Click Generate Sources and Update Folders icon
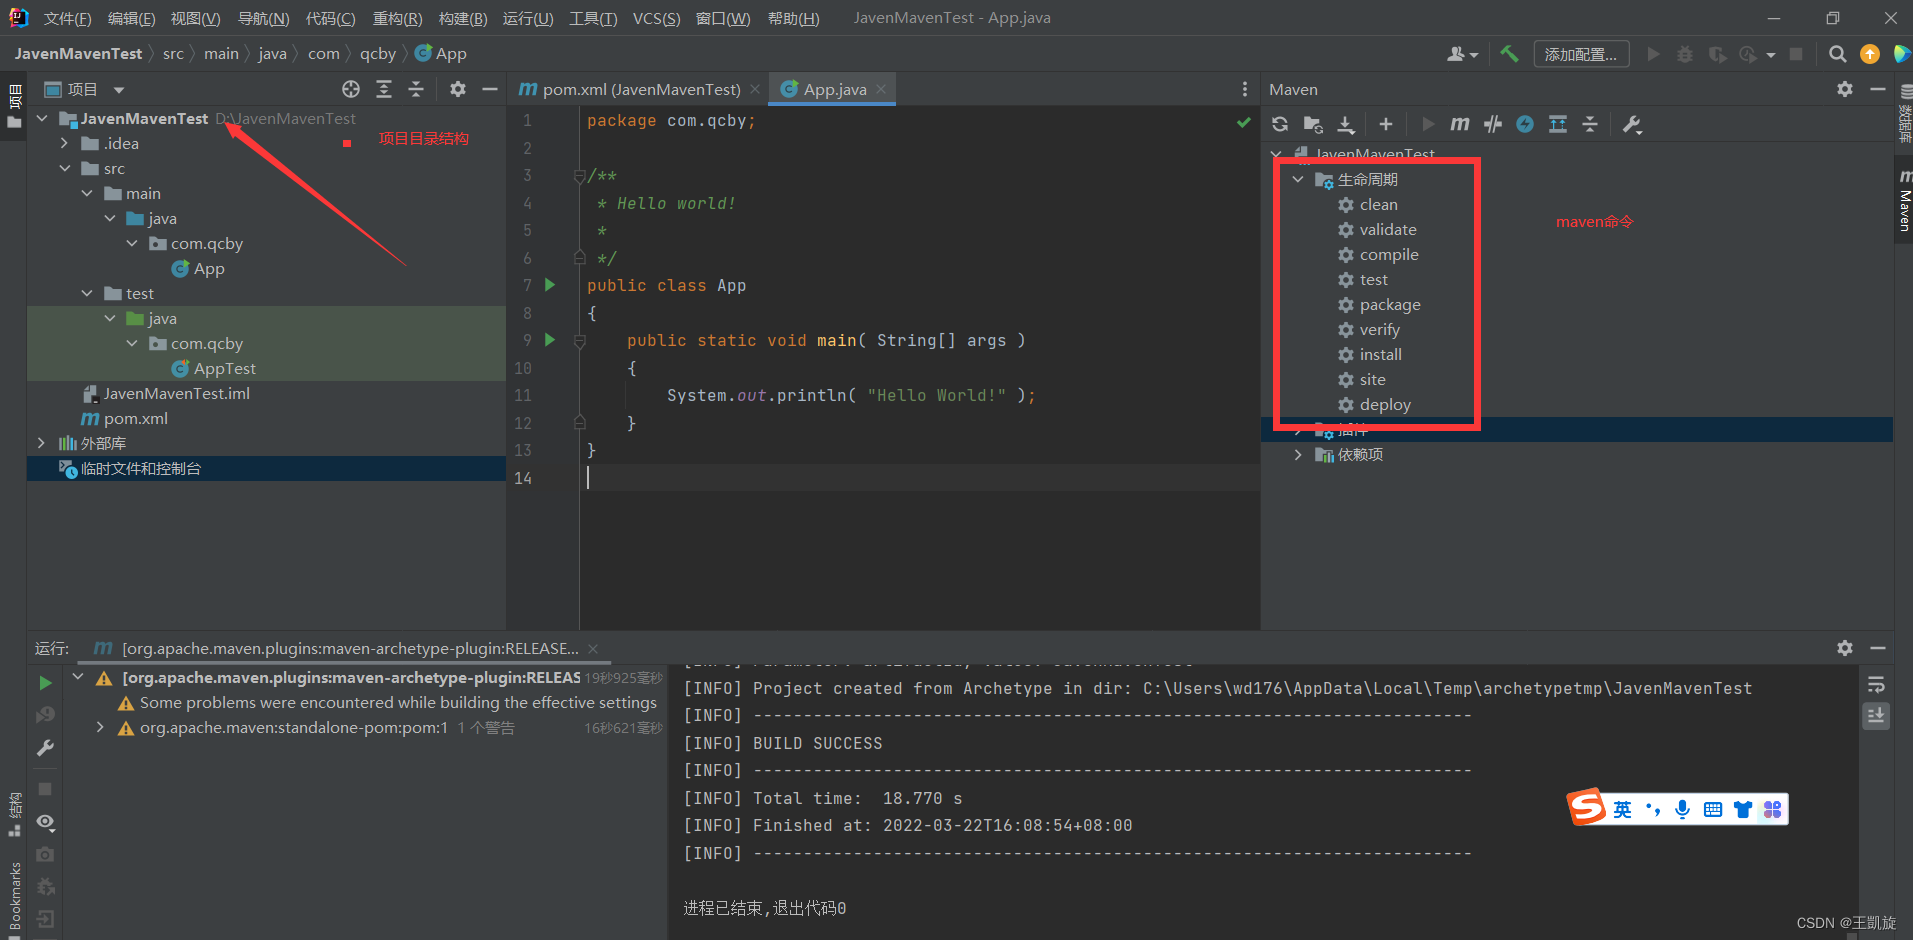1913x940 pixels. coord(1313,124)
